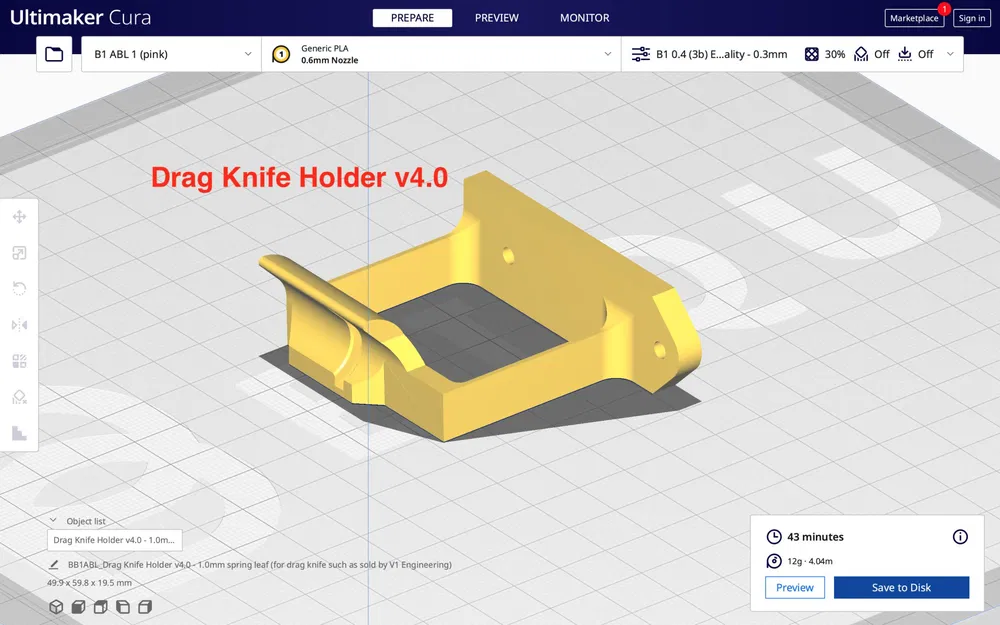The image size is (1000, 625).
Task: Select the Scale tool
Action: [x=19, y=253]
